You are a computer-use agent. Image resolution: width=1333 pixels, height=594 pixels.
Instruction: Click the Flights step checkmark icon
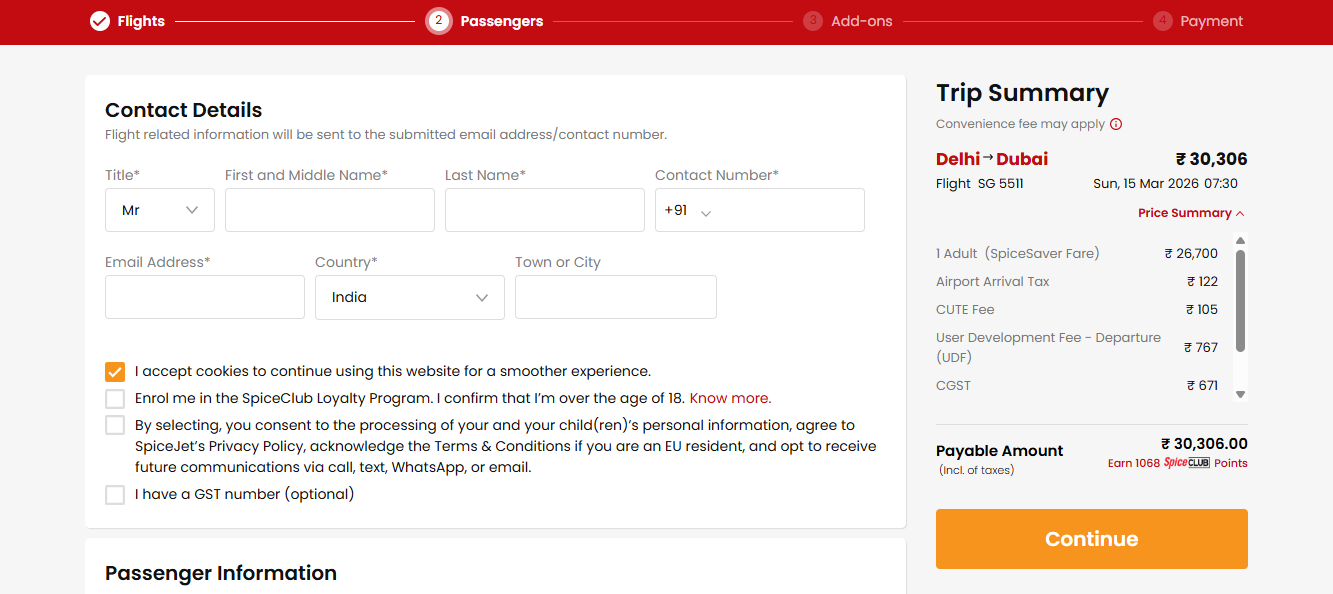coord(100,21)
